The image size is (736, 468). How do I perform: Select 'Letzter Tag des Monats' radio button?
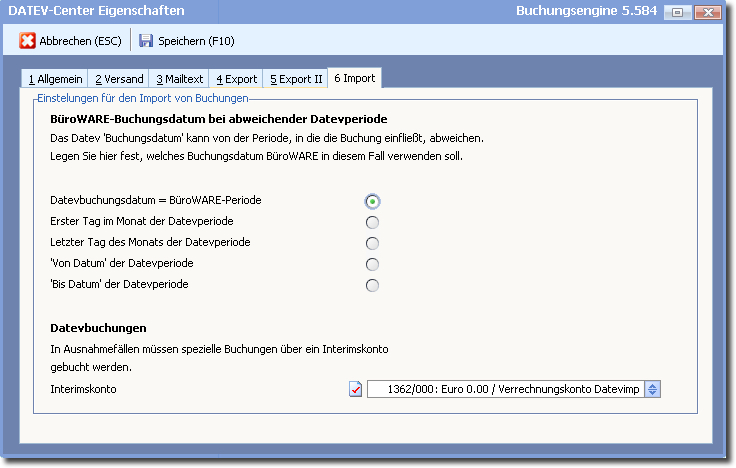(373, 243)
